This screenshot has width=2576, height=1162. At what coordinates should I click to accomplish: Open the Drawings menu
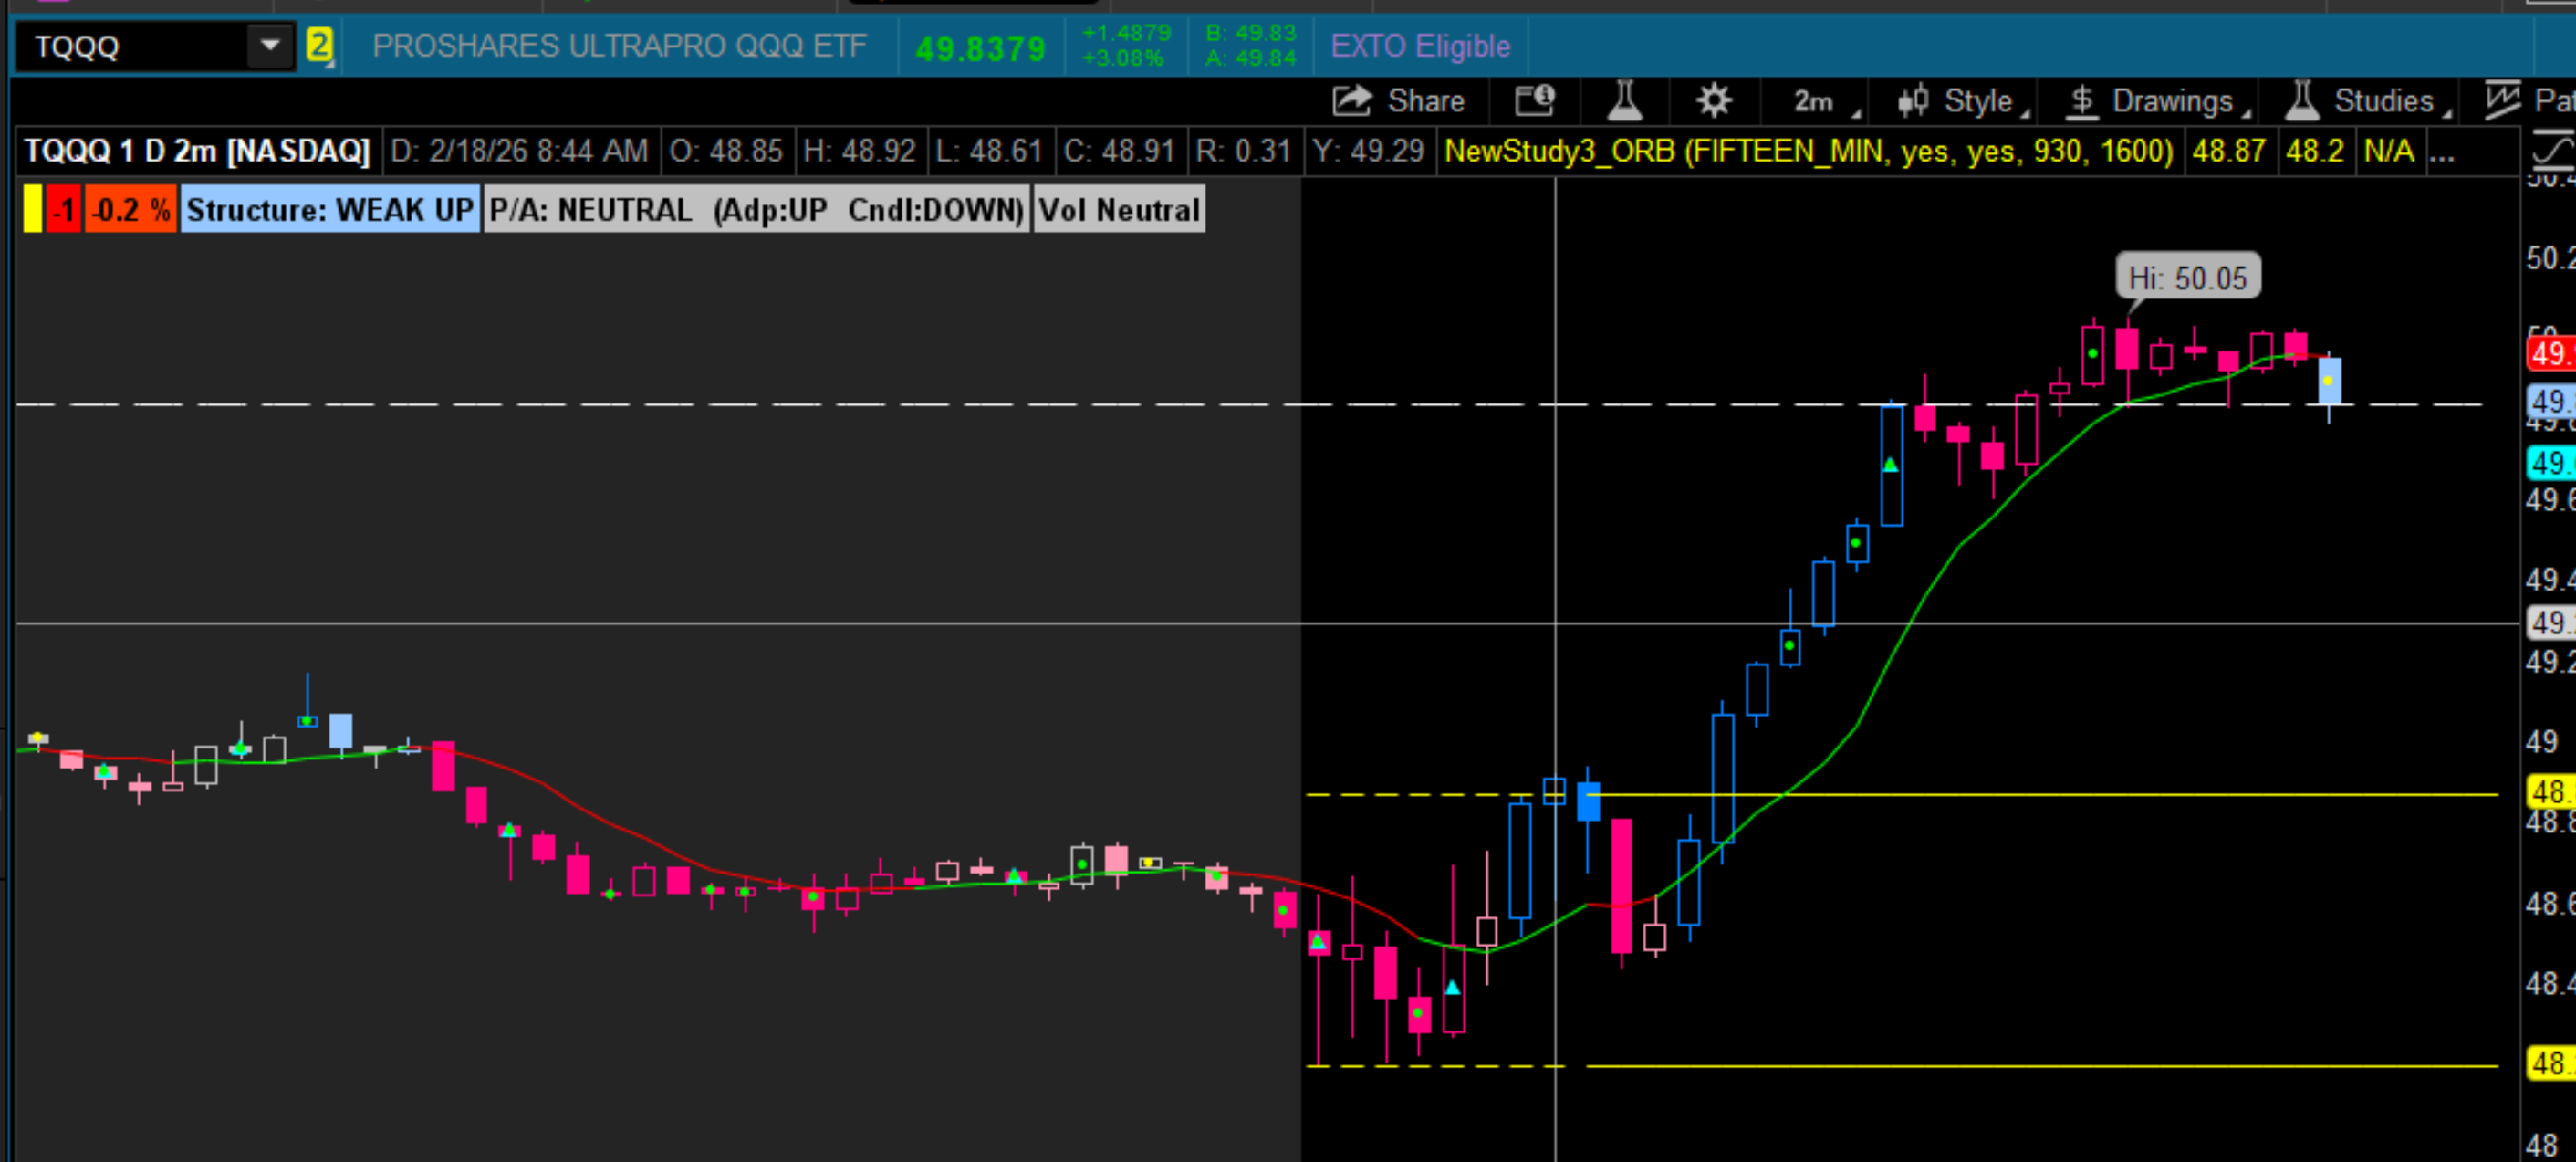click(2172, 101)
